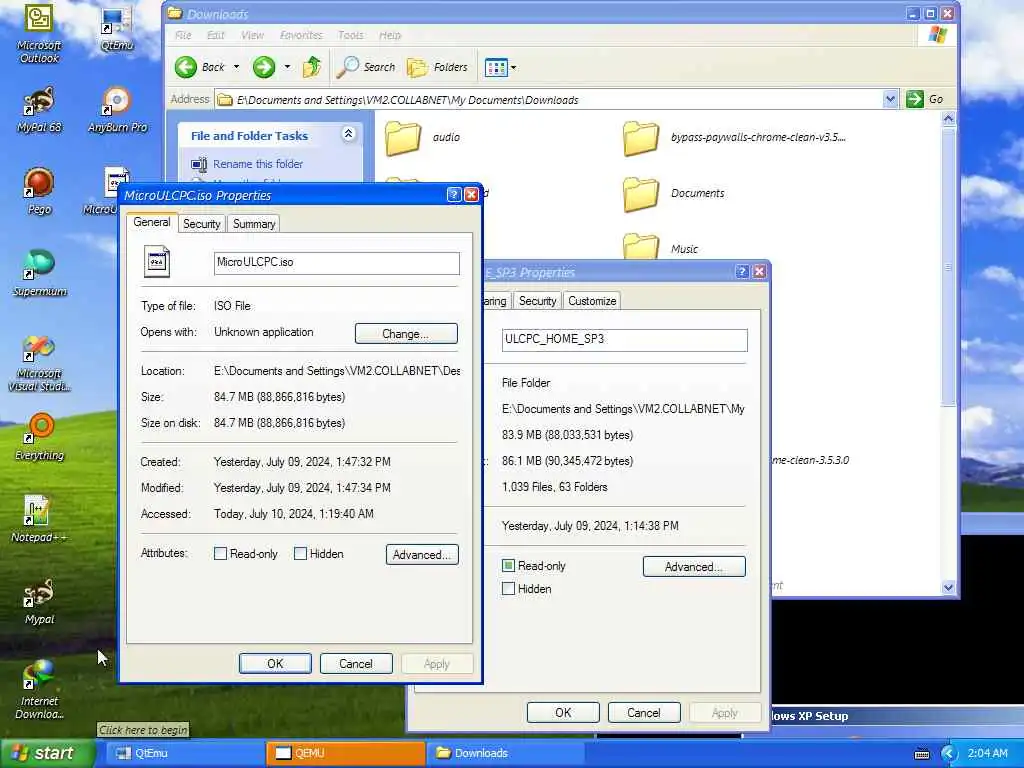
Task: Click the green Forward arrow icon
Action: (264, 67)
